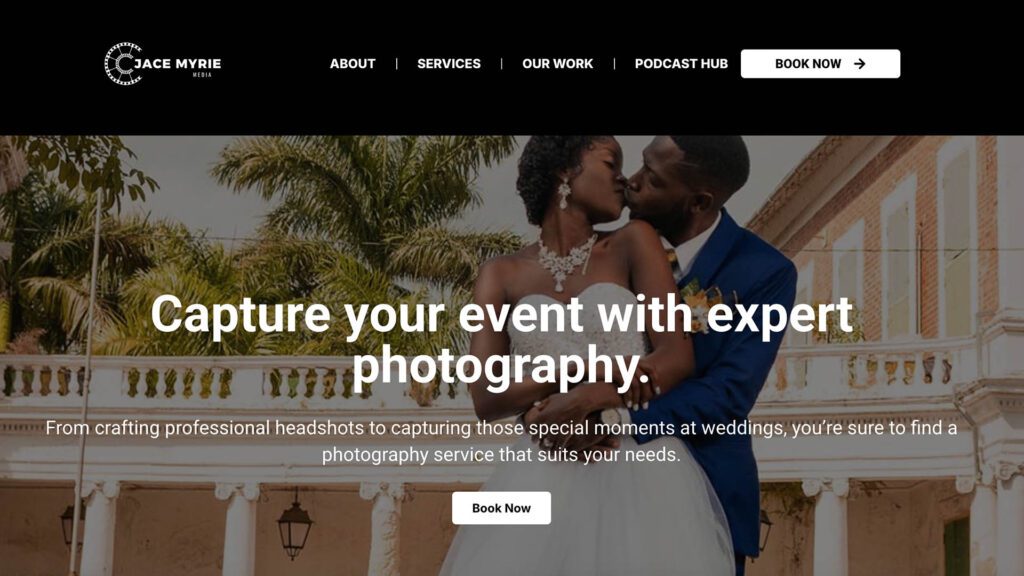This screenshot has width=1024, height=576.
Task: Click the bride's dangling earring in photo
Action: coord(564,195)
